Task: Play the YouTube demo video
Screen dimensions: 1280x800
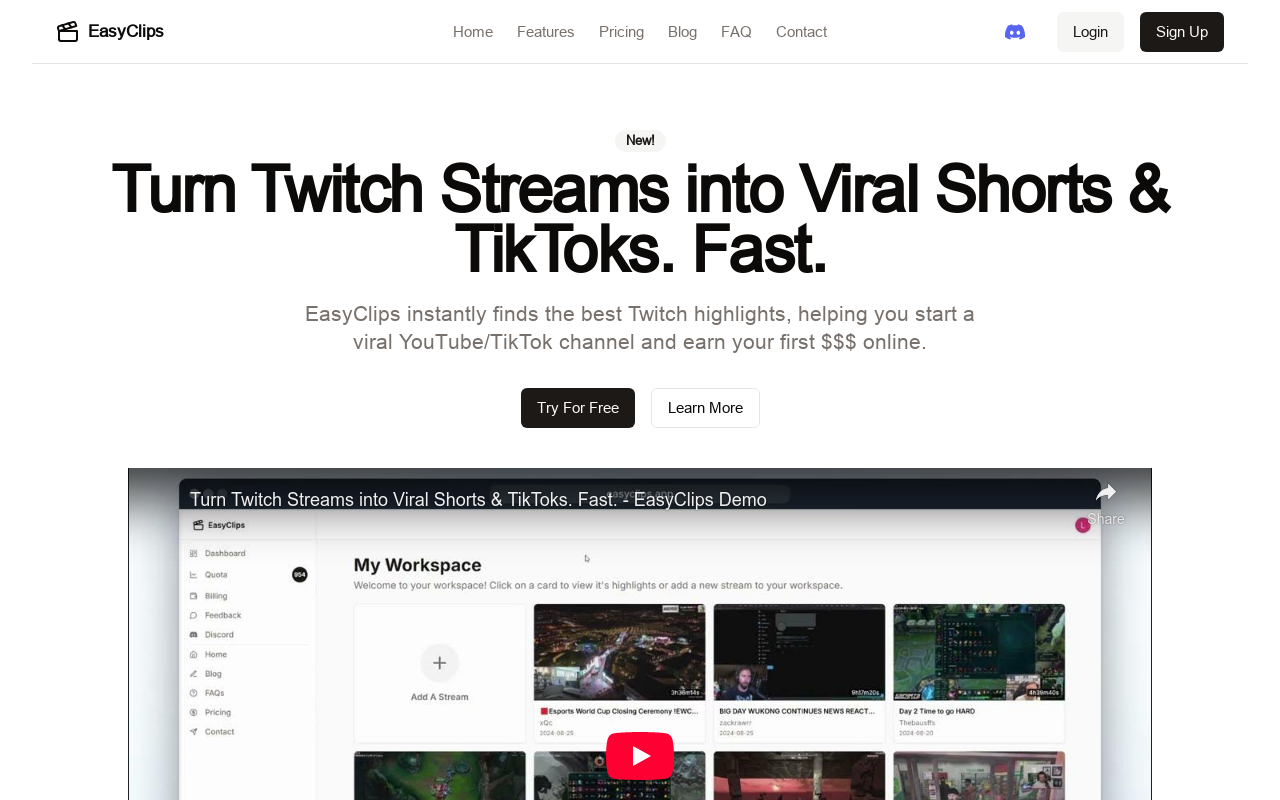Action: click(640, 756)
